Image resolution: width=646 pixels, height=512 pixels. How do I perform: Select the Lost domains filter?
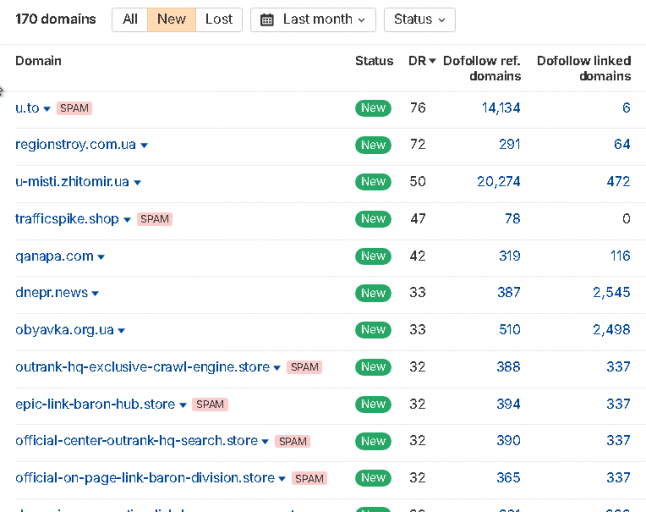[x=219, y=19]
